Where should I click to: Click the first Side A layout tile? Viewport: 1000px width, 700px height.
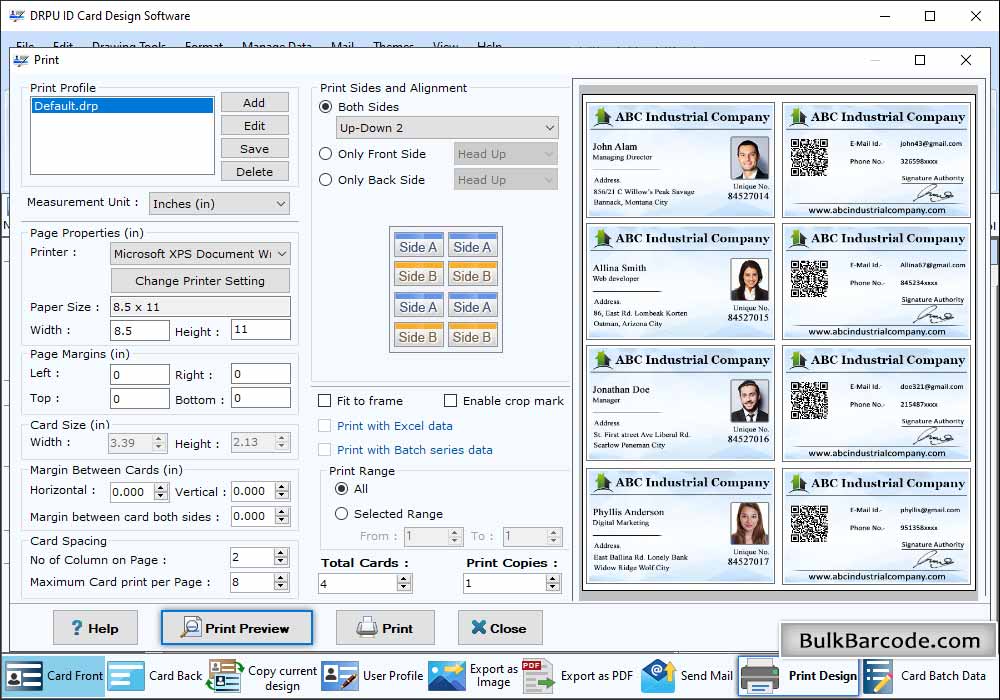tap(418, 246)
